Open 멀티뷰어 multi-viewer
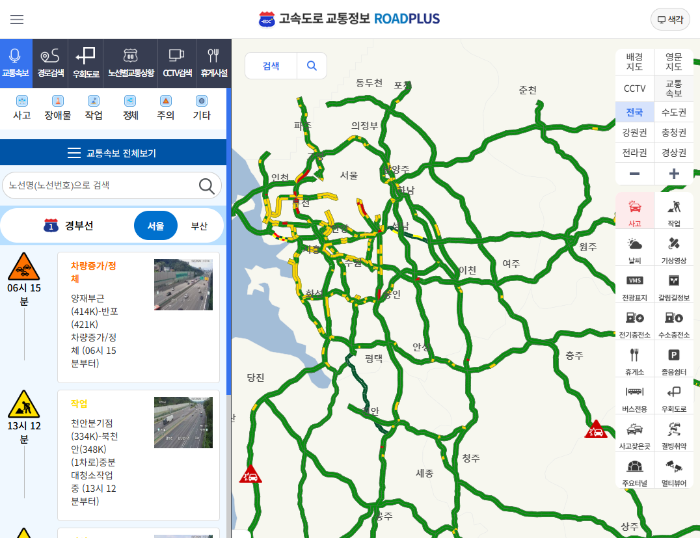 673,471
